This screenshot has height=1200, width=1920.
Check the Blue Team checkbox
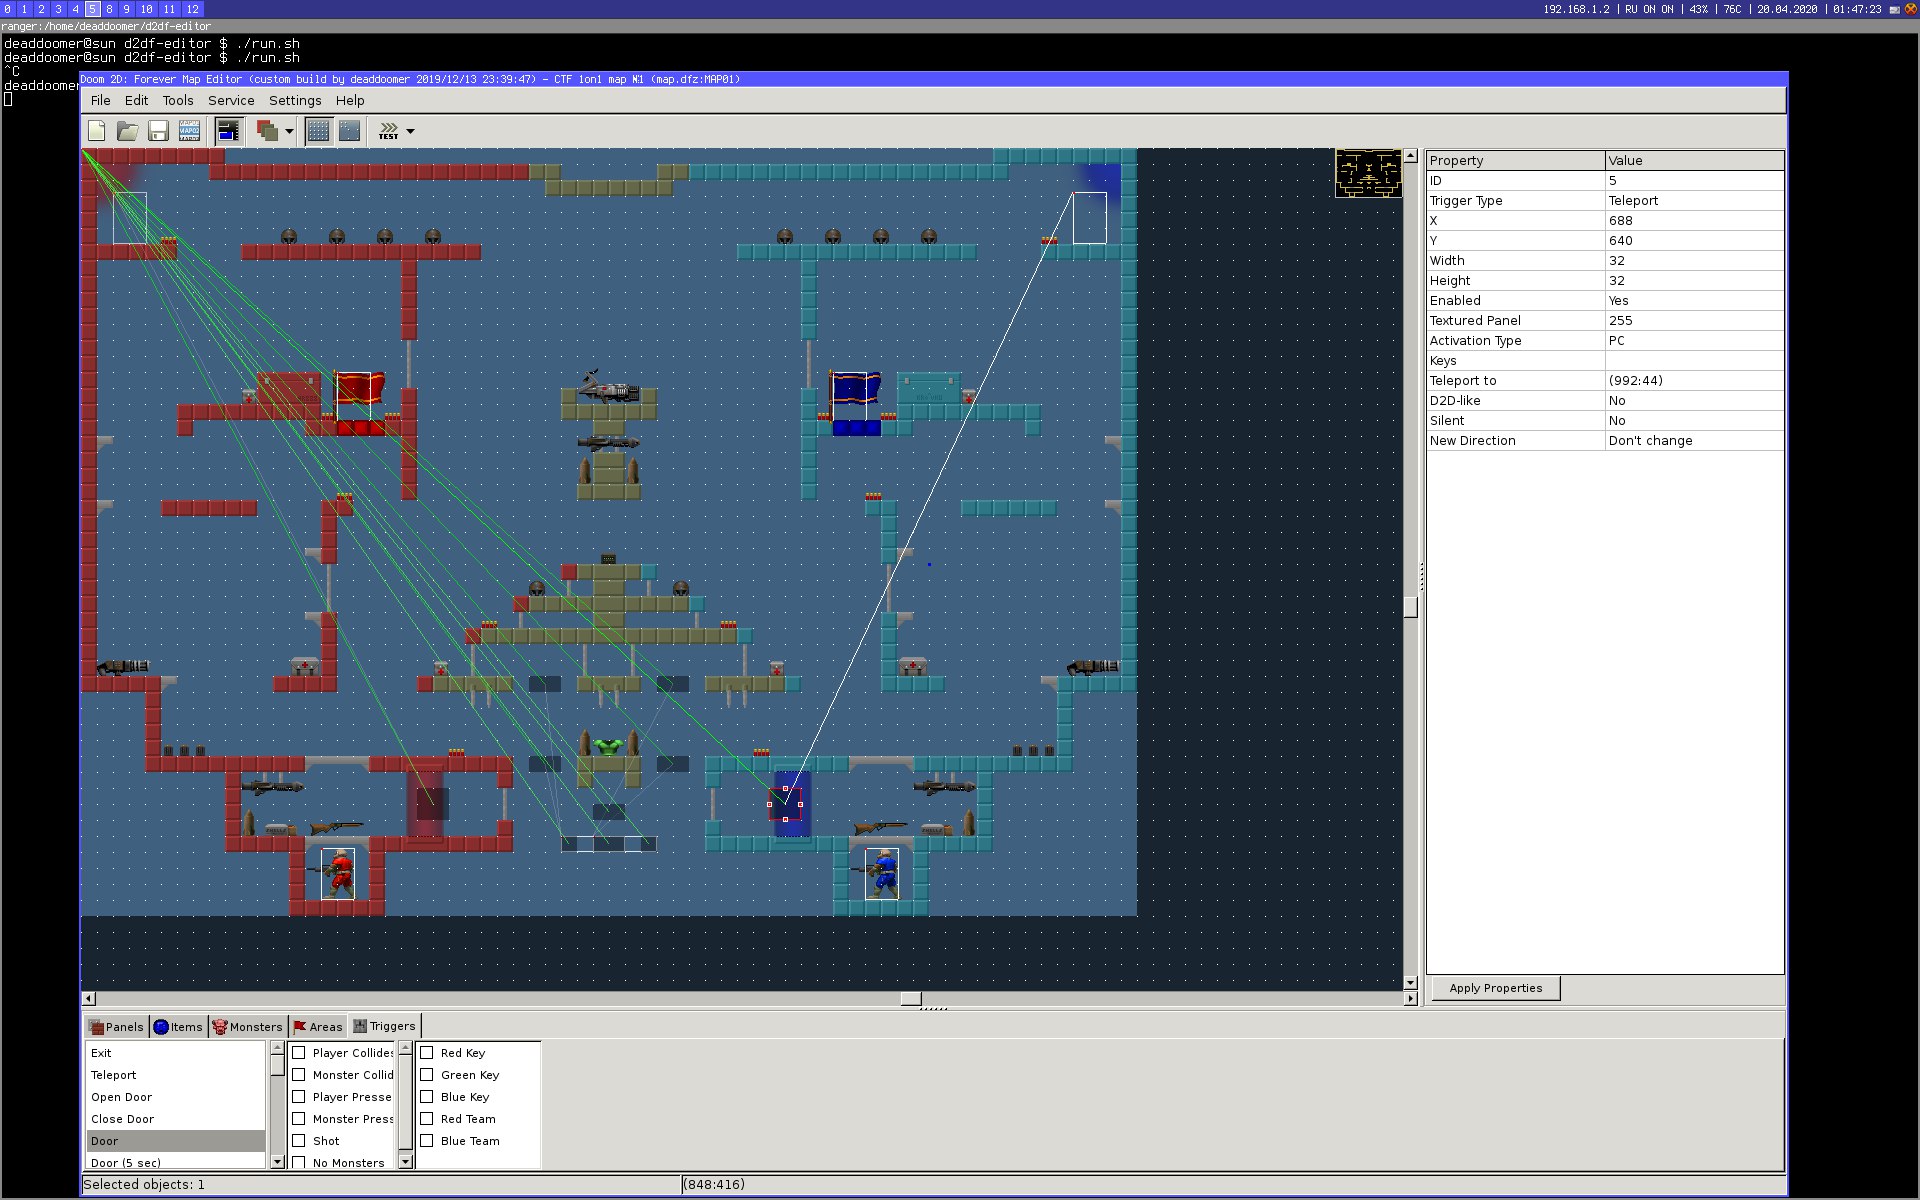[427, 1141]
